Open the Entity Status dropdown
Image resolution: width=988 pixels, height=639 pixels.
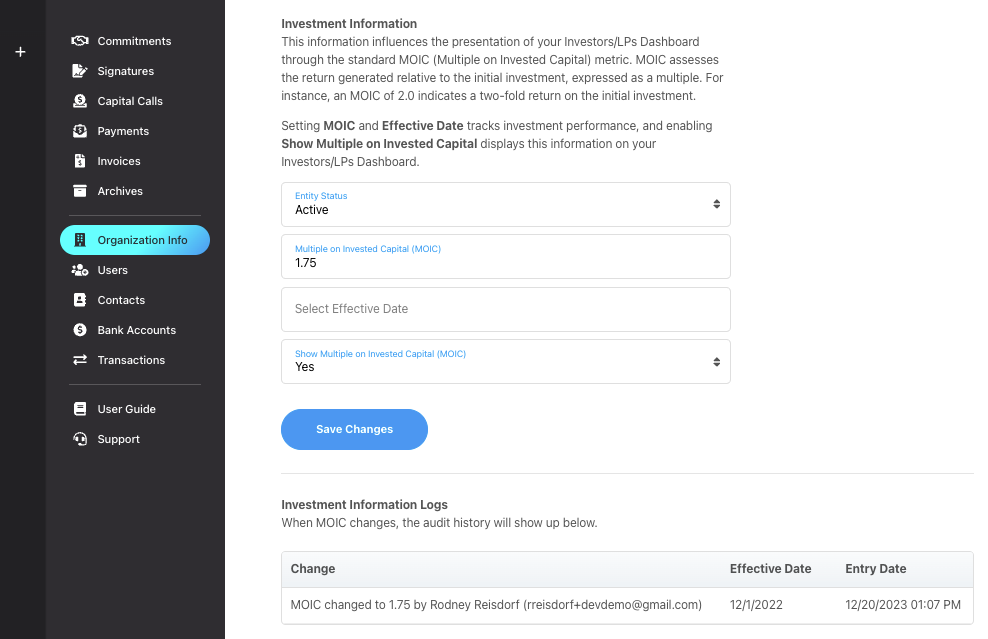(x=505, y=205)
